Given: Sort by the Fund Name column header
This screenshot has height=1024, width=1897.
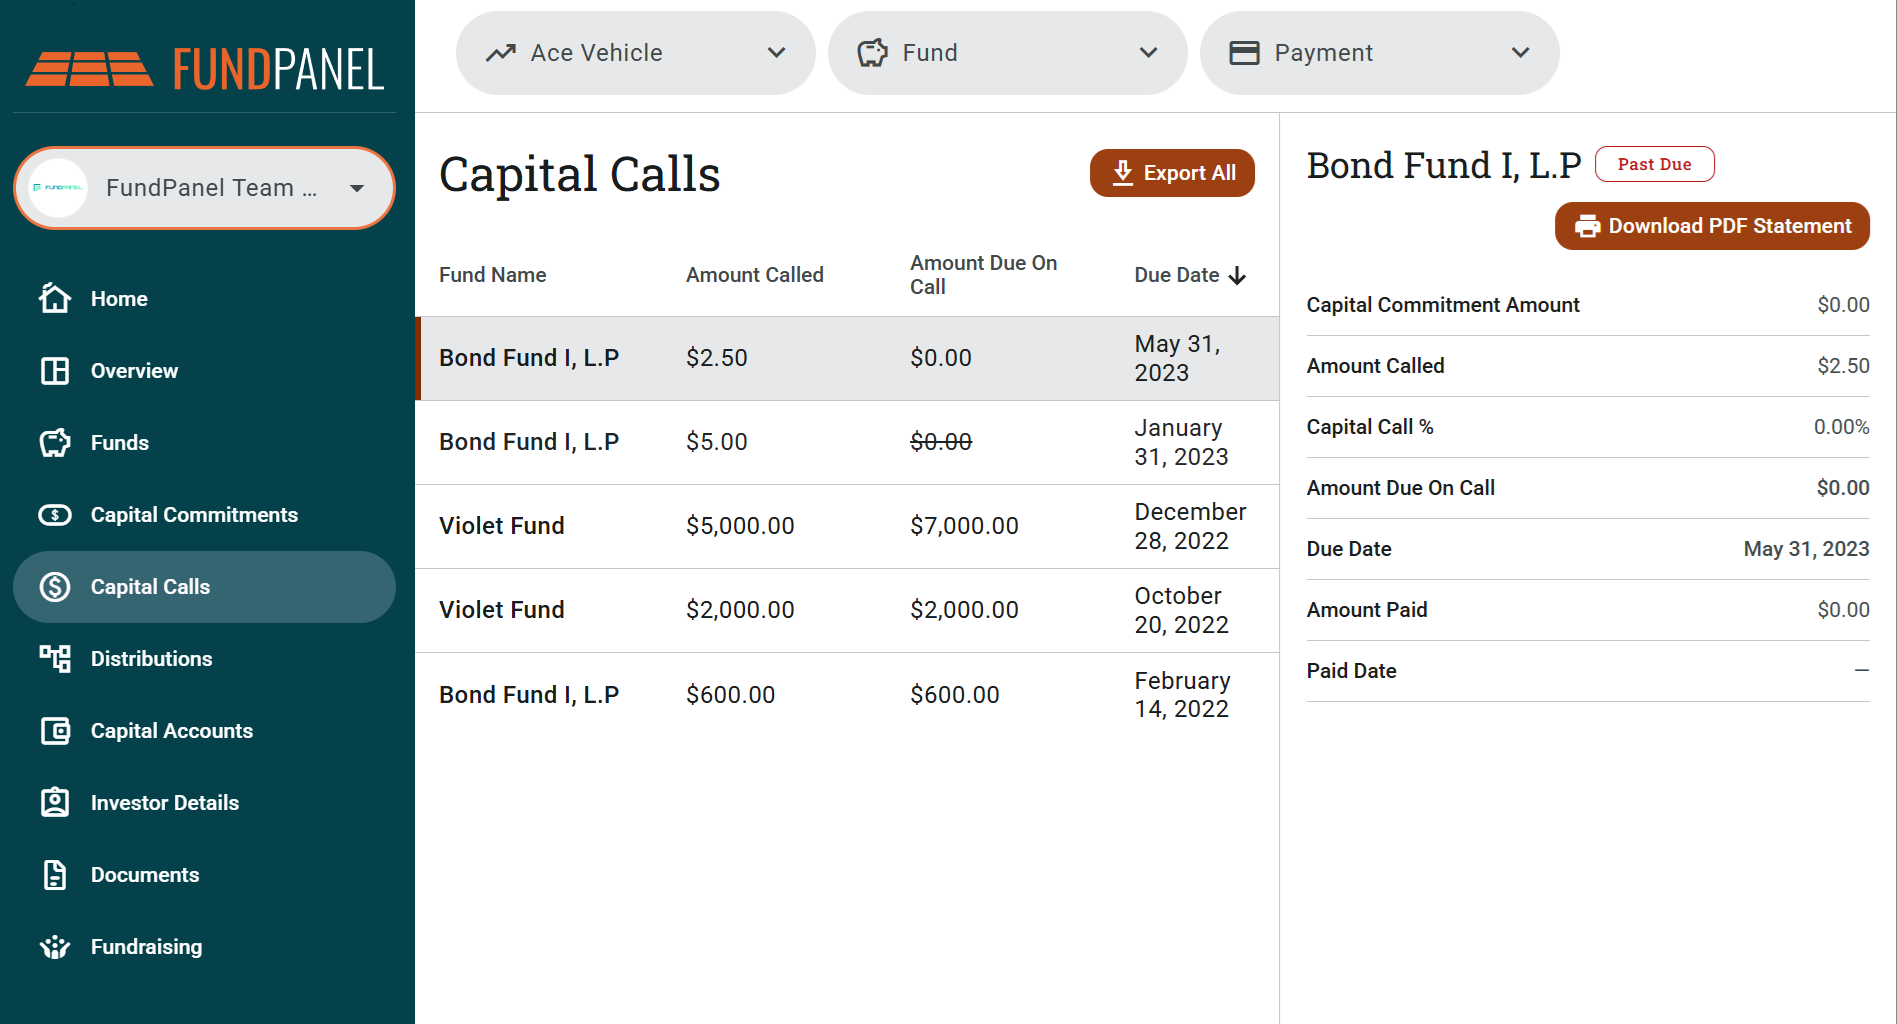Looking at the screenshot, I should click(x=493, y=275).
